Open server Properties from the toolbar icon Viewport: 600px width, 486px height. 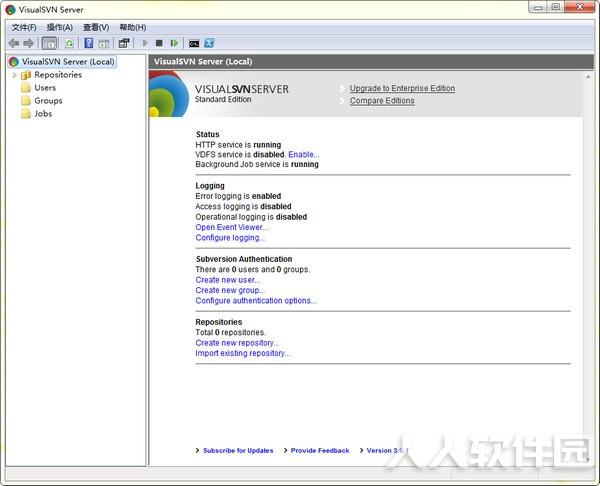pyautogui.click(x=124, y=43)
